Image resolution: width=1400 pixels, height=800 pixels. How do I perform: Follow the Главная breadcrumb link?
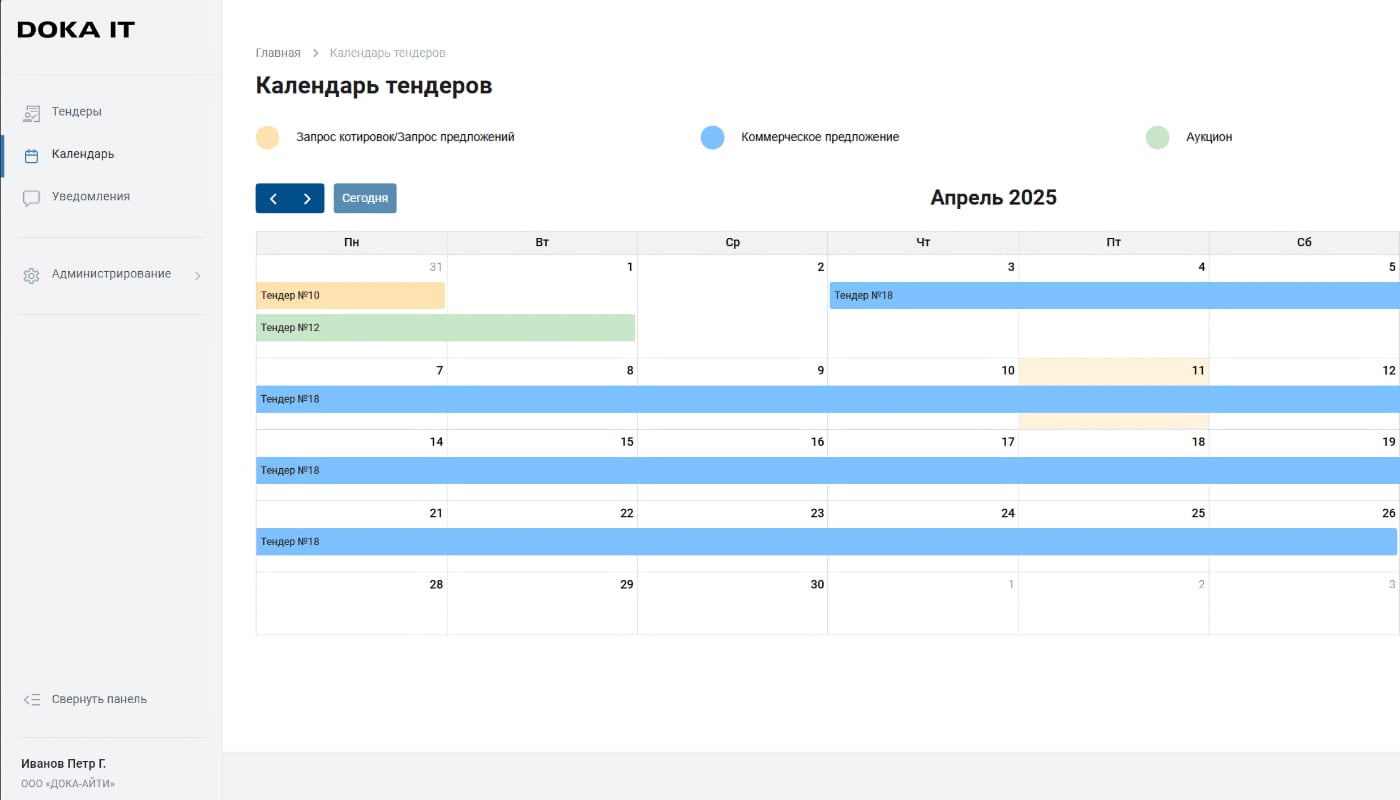click(x=278, y=53)
